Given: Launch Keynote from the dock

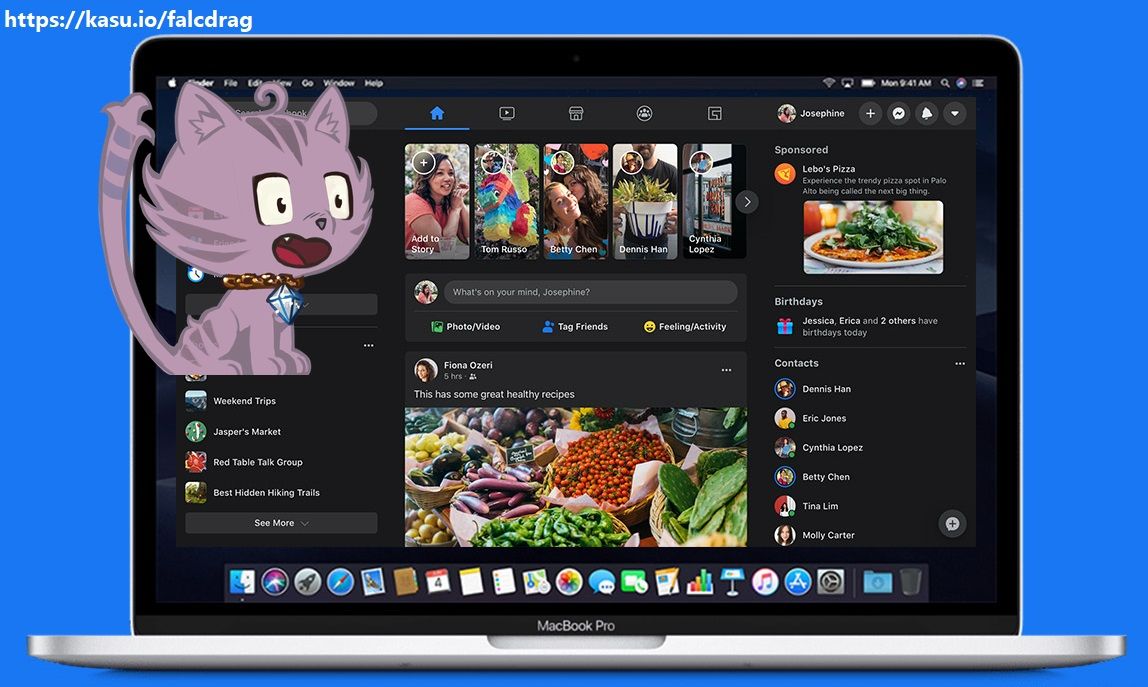Looking at the screenshot, I should pyautogui.click(x=732, y=582).
